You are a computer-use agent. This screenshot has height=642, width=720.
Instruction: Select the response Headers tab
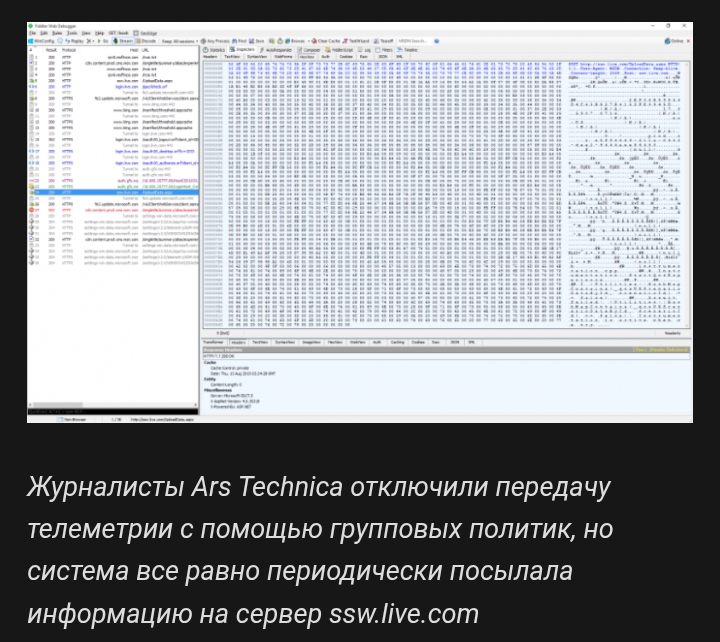pos(238,342)
